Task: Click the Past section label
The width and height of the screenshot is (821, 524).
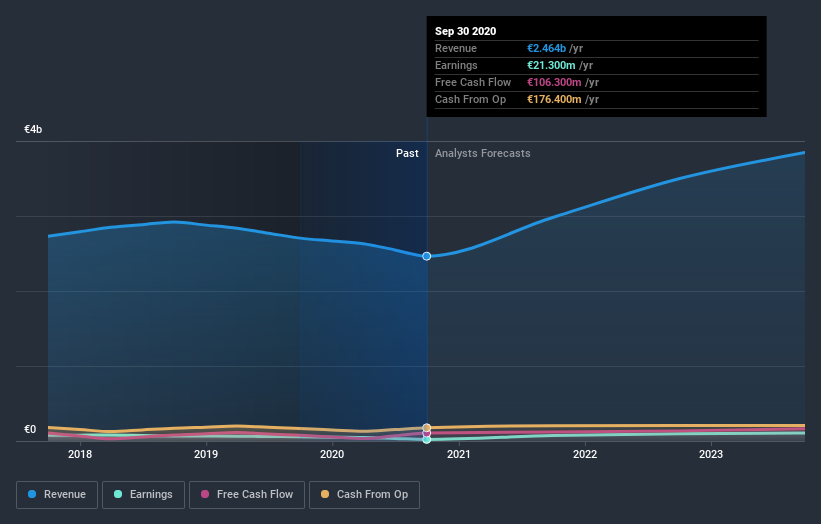Action: (407, 153)
